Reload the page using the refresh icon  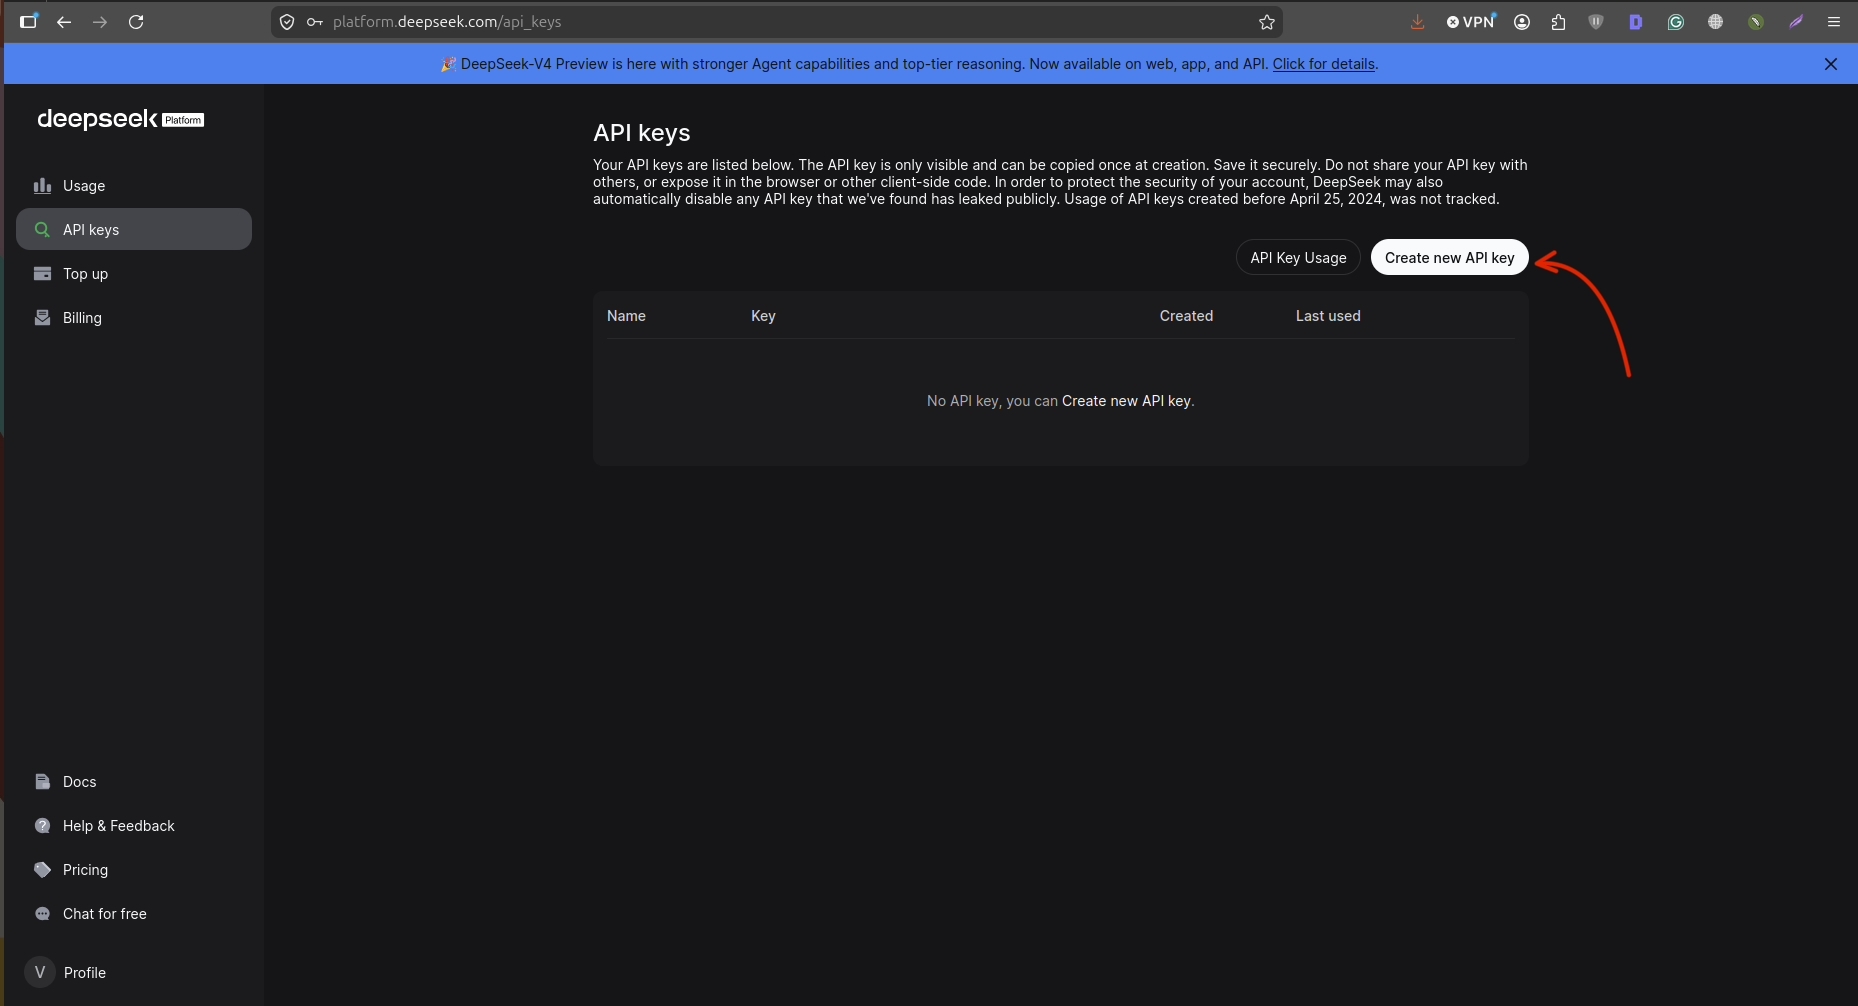pos(136,22)
